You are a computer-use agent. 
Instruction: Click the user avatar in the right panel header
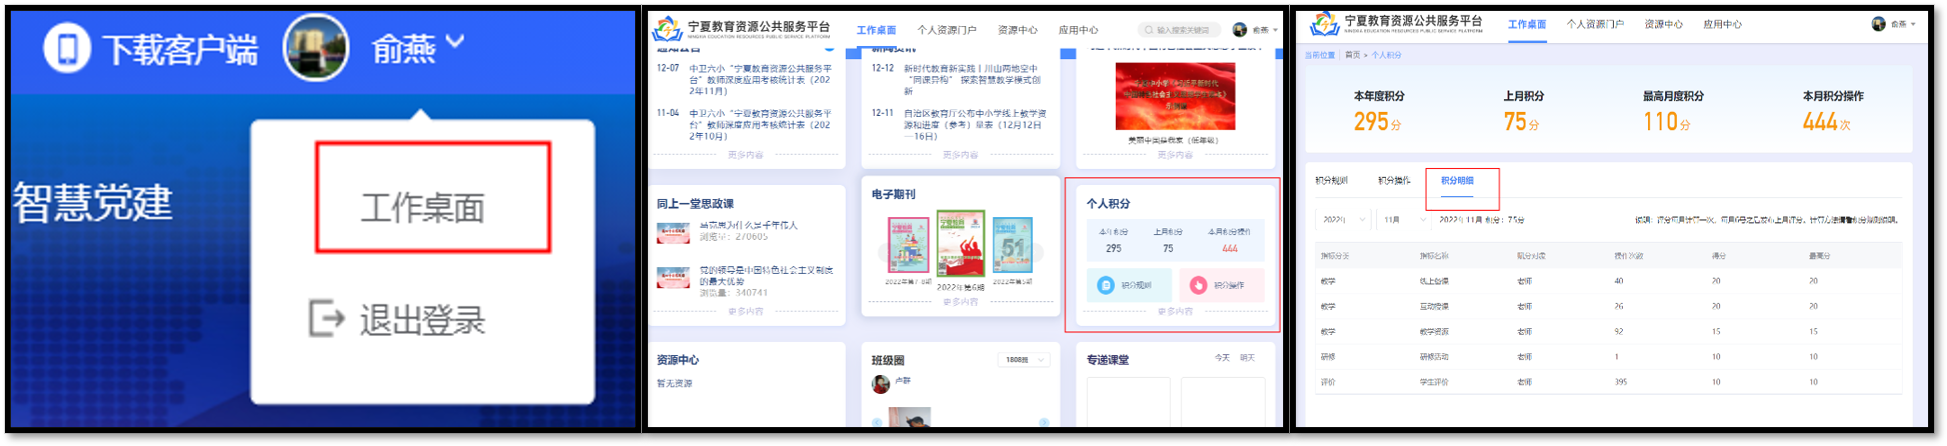1878,24
